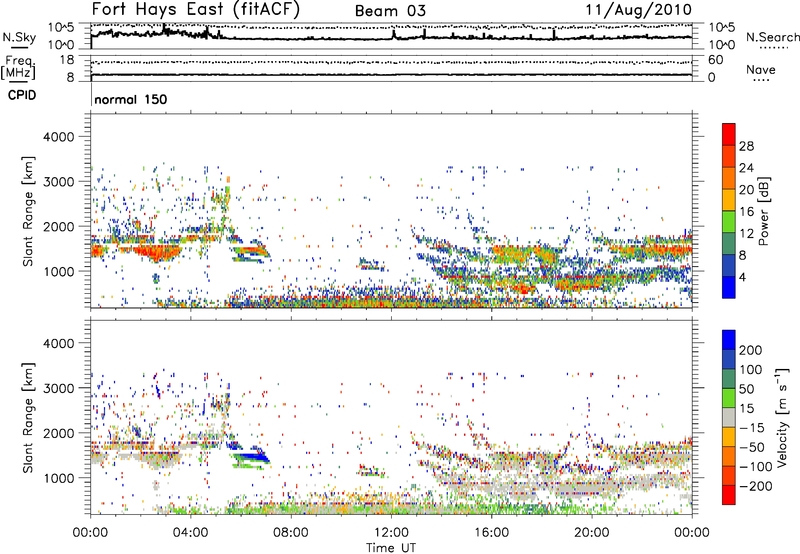This screenshot has height=554, width=800.
Task: Click the 'N.Sky' legend label
Action: 19,37
